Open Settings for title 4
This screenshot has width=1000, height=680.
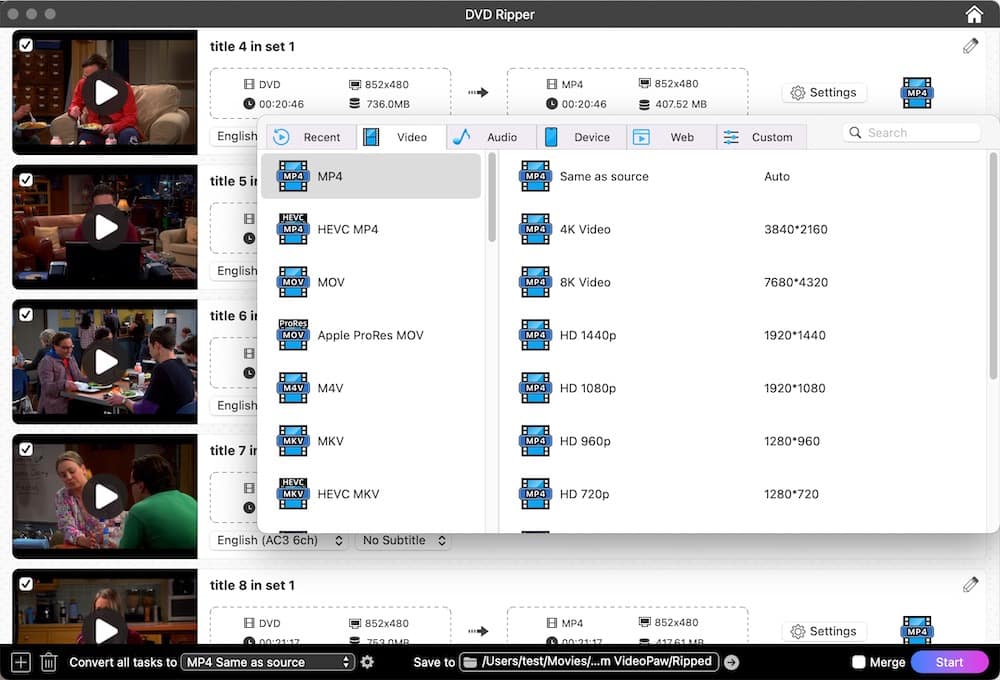(x=824, y=92)
